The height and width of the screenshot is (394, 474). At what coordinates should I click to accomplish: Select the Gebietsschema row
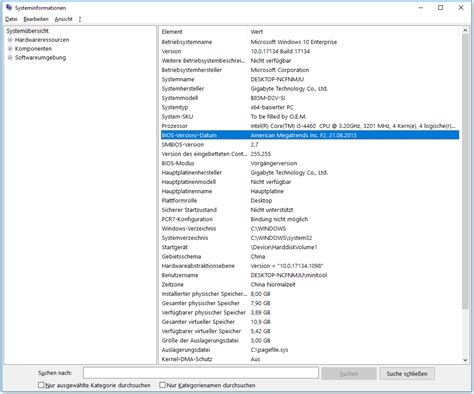pos(310,257)
